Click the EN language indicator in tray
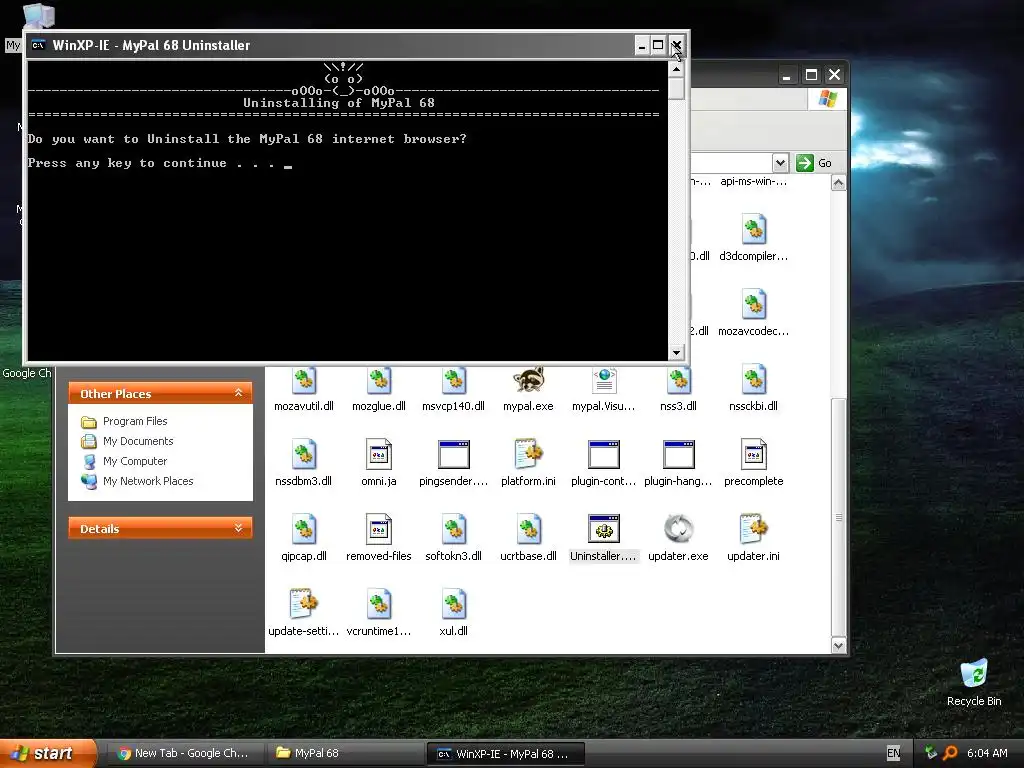 tap(893, 753)
